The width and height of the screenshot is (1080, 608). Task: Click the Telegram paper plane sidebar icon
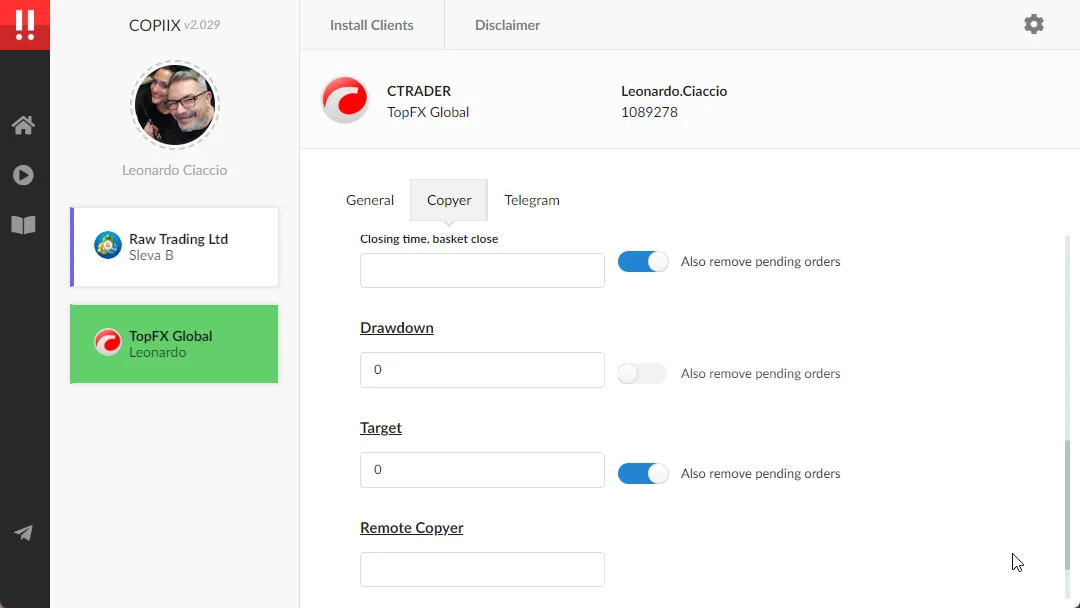(x=23, y=532)
